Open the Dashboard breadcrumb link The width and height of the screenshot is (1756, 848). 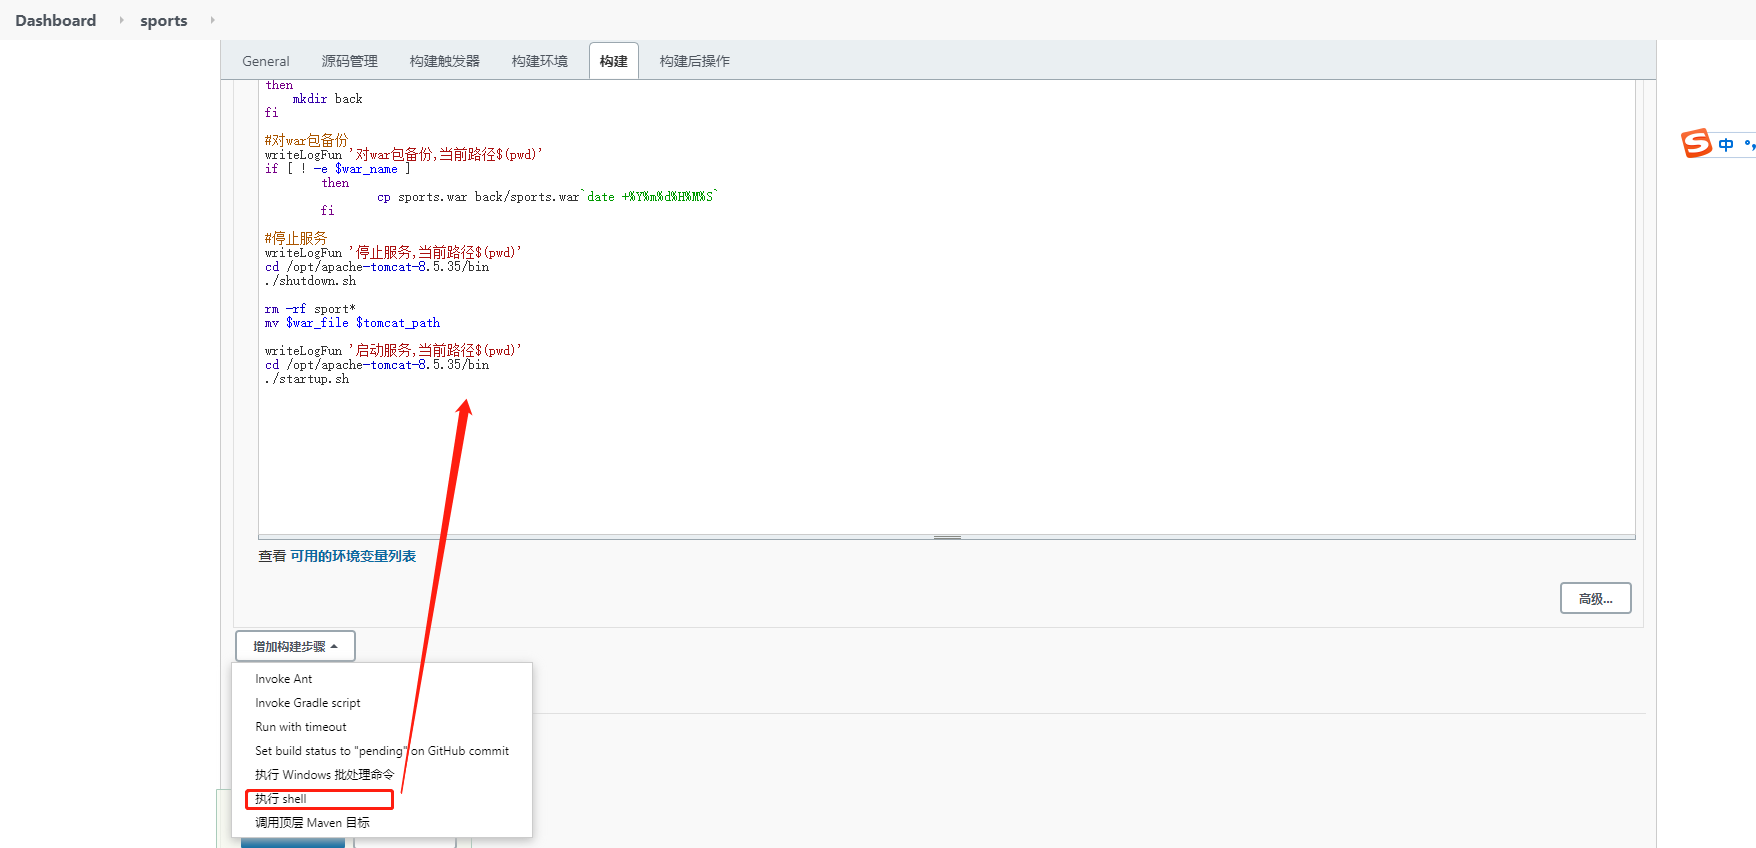56,20
